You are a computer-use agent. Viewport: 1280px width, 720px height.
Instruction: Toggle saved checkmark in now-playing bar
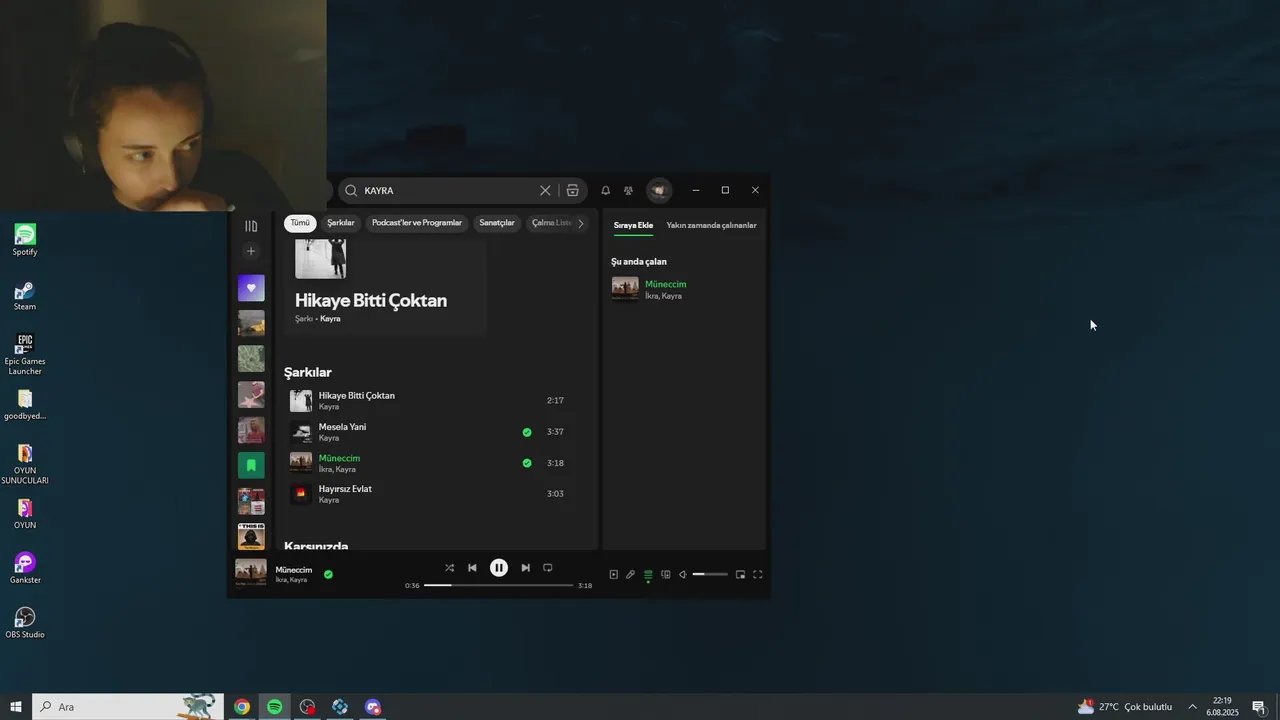pos(328,574)
